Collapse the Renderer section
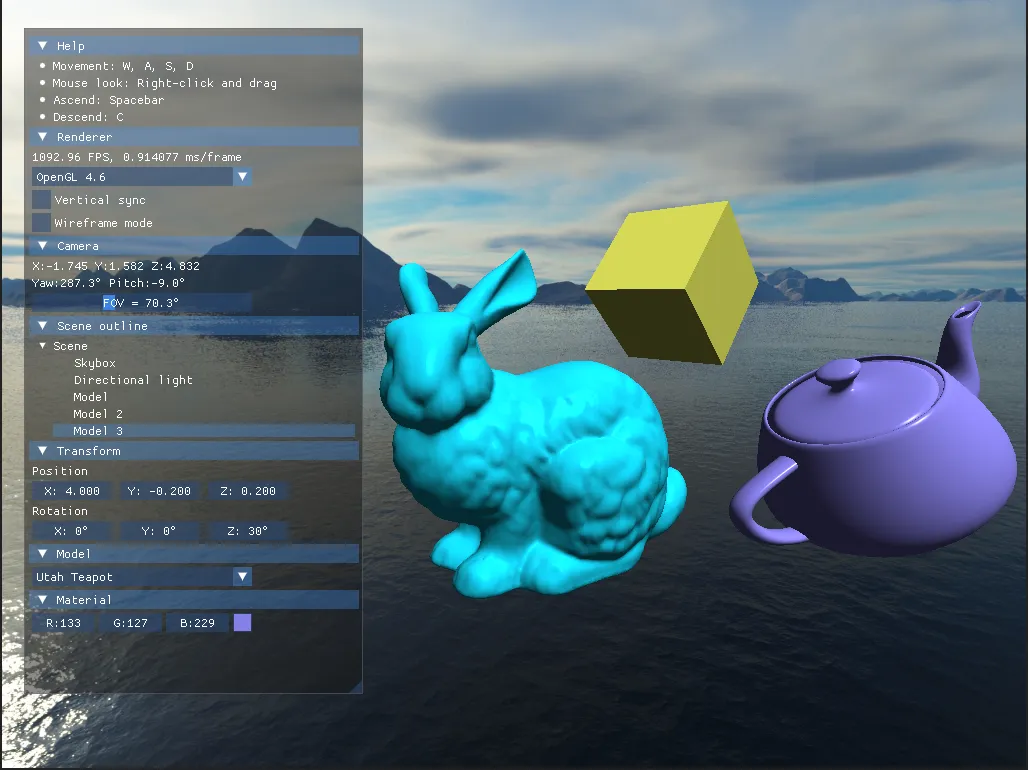Viewport: 1028px width, 770px height. 41,136
